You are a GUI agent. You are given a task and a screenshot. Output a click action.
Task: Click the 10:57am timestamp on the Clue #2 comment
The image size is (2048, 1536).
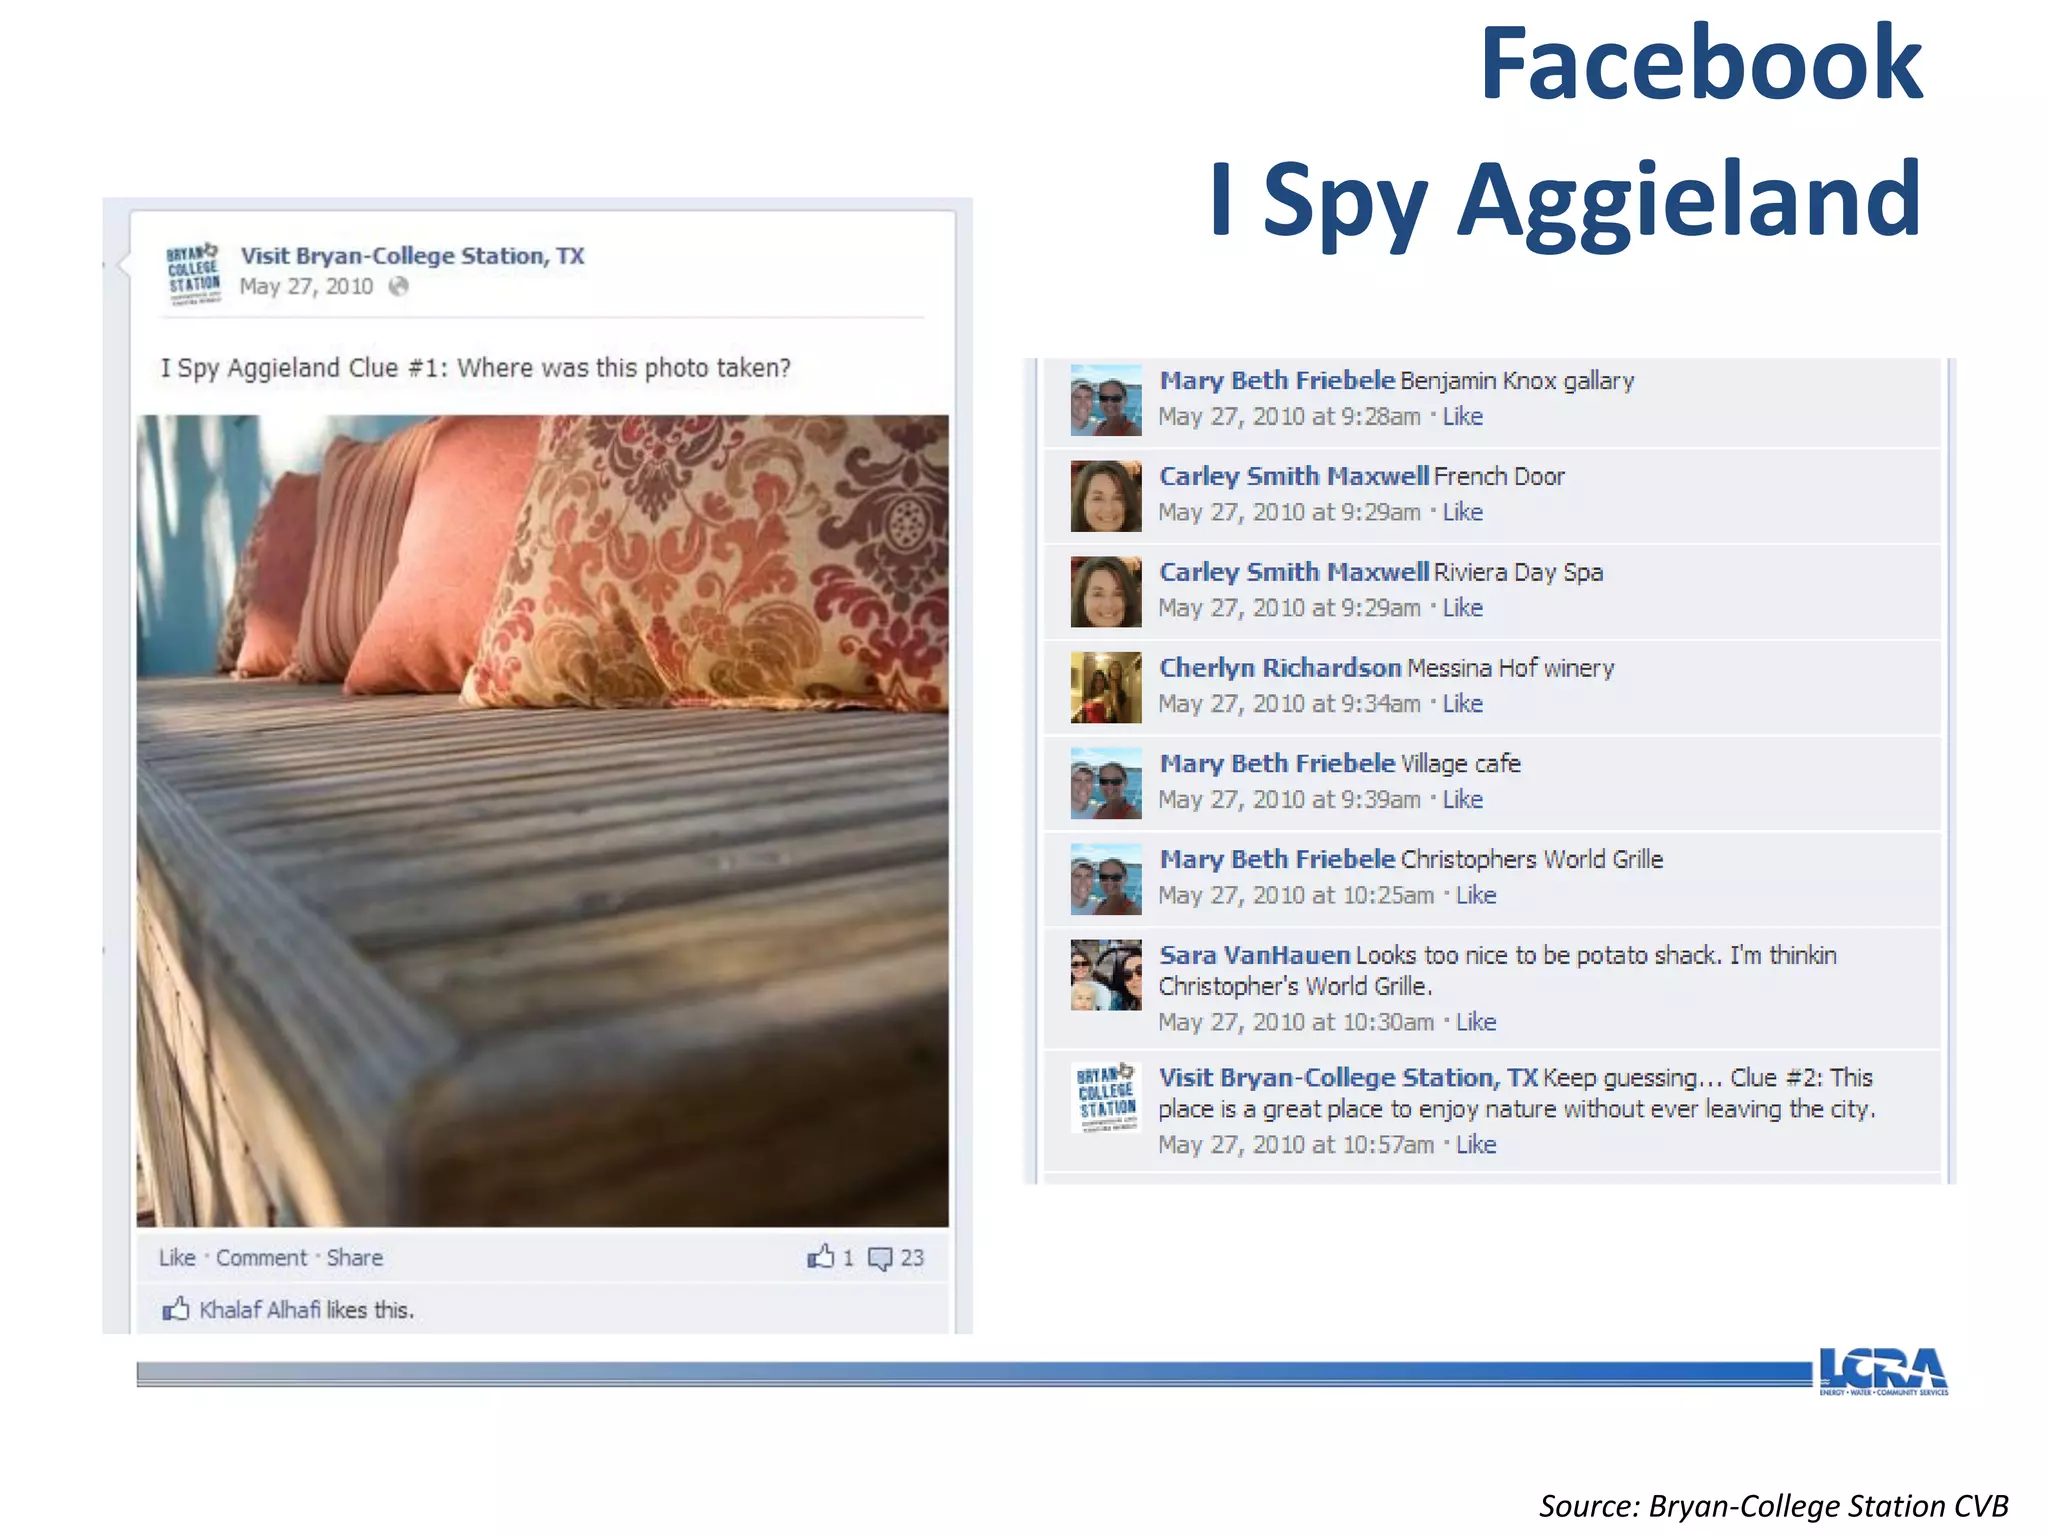(x=1296, y=1145)
